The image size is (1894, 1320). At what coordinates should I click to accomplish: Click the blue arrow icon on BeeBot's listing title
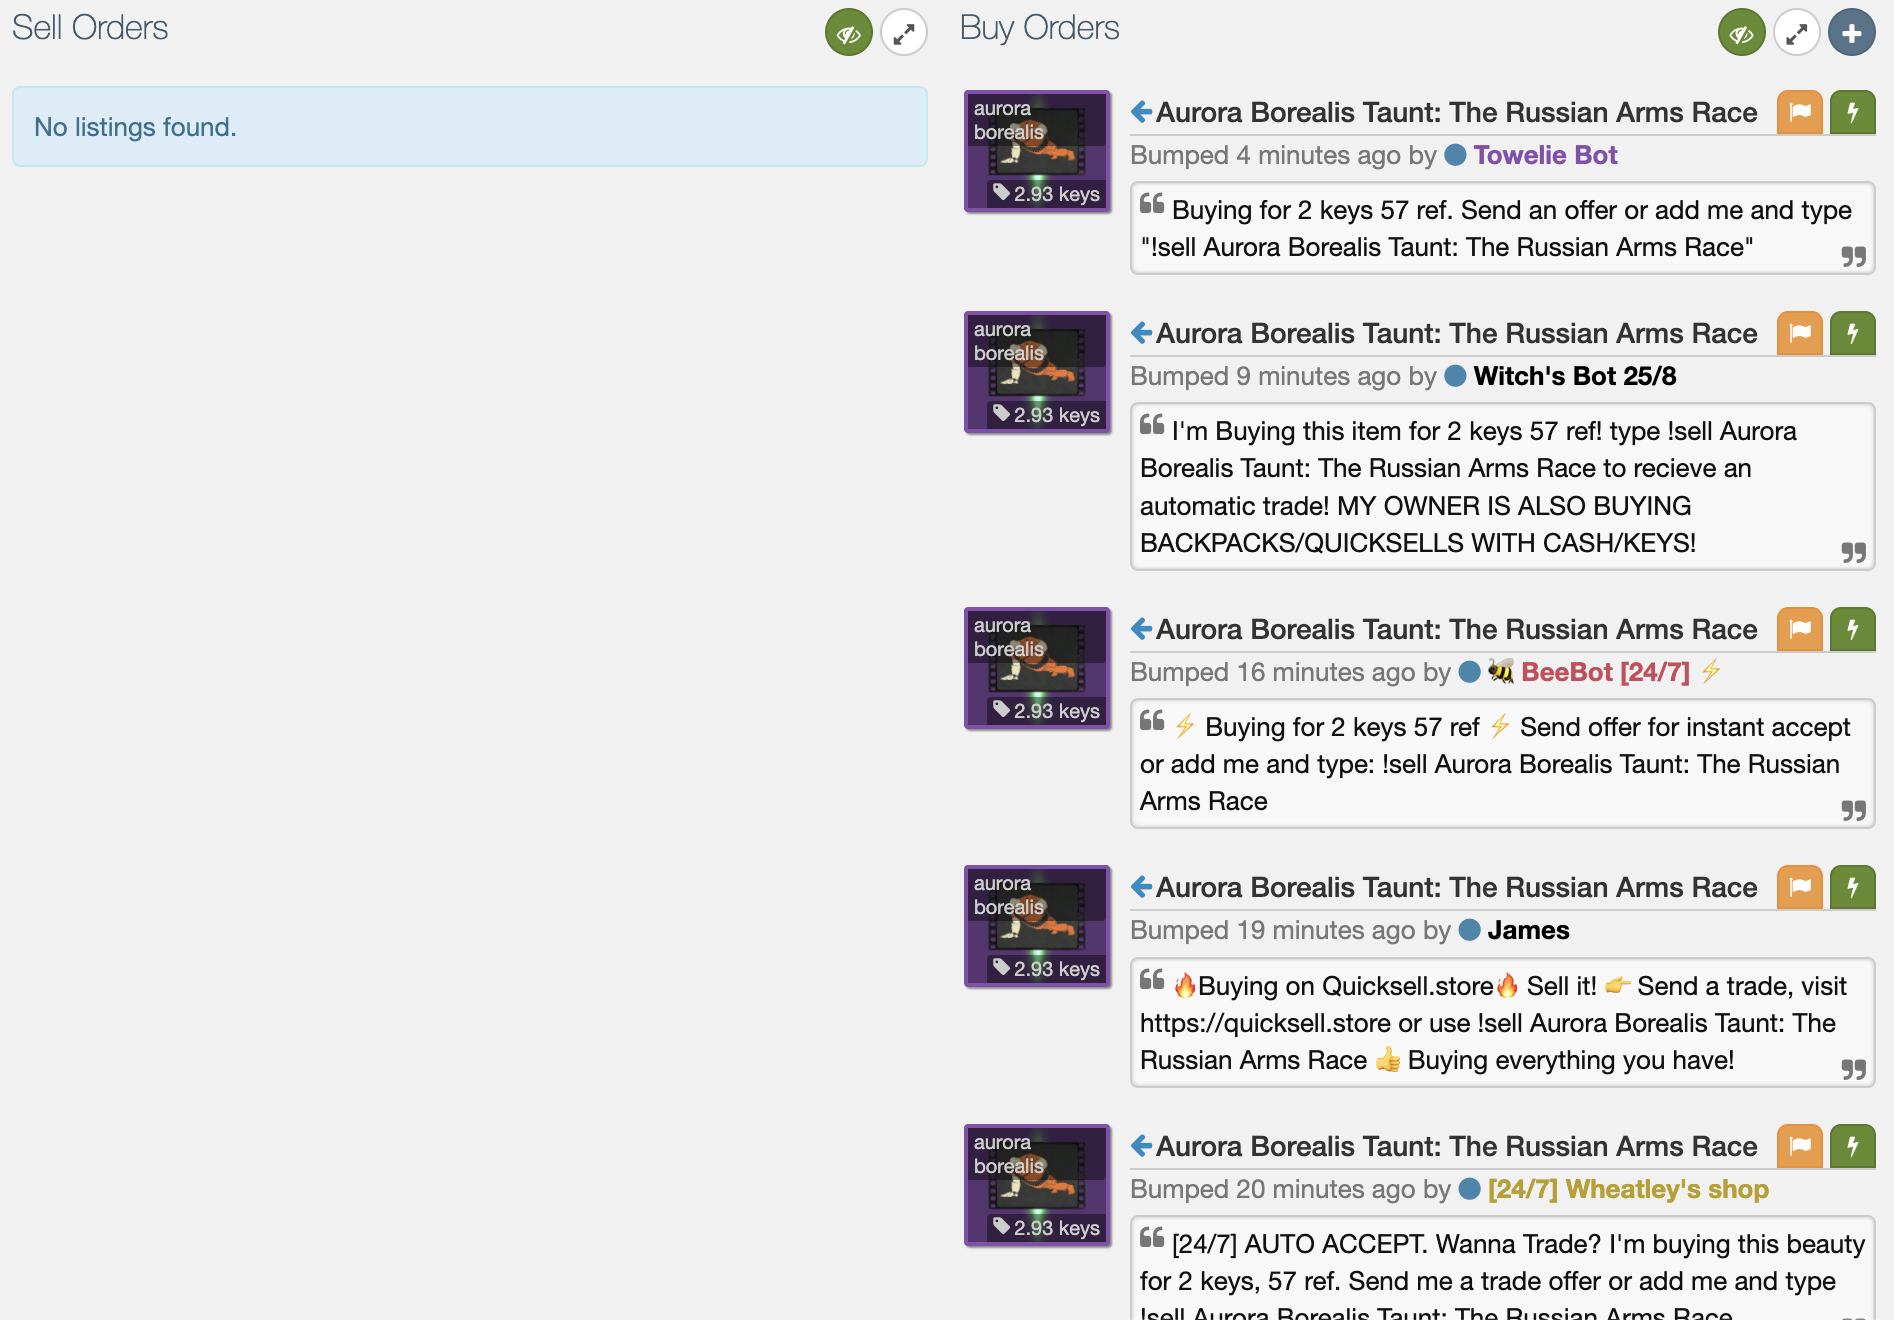[x=1142, y=629]
